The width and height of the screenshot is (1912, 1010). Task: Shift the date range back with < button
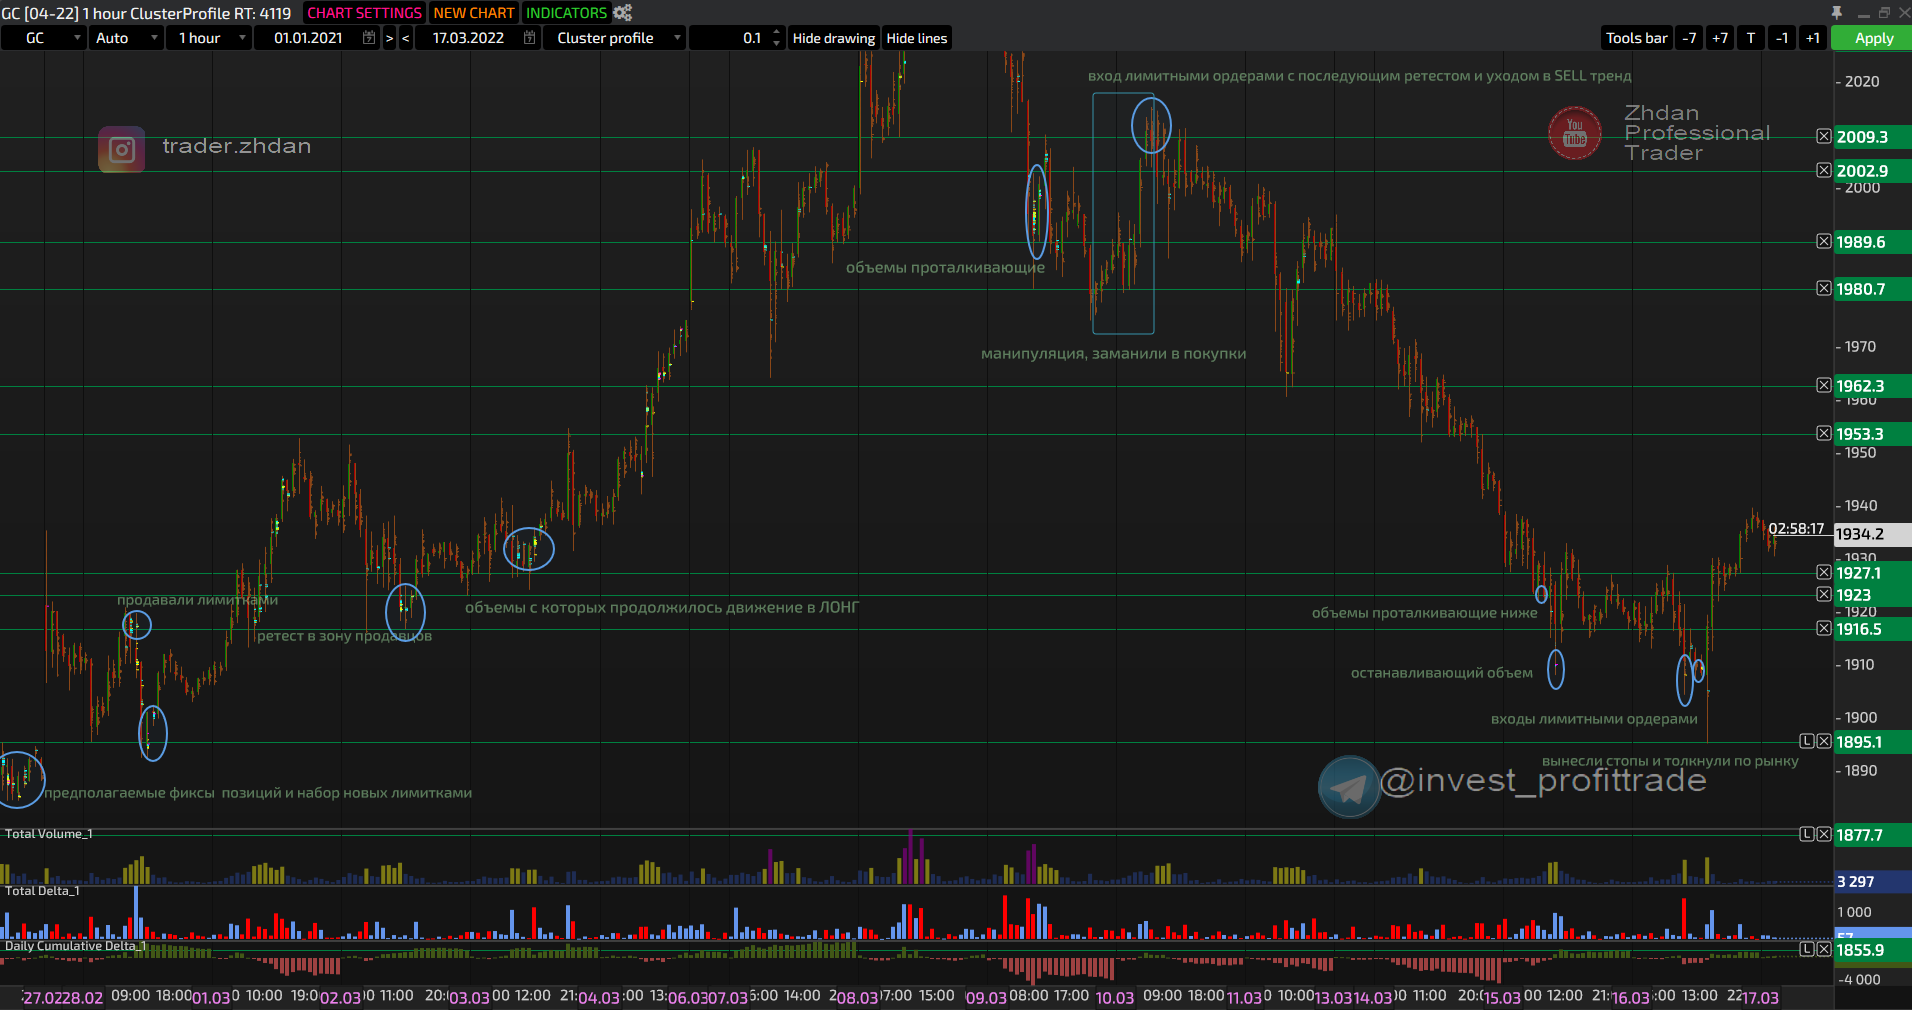[405, 38]
